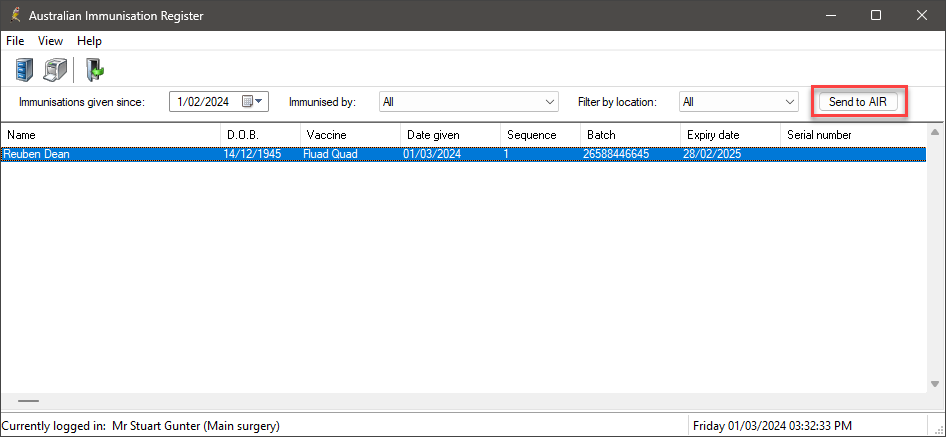946x437 pixels.
Task: Sort by the Name column header
Action: (110, 135)
